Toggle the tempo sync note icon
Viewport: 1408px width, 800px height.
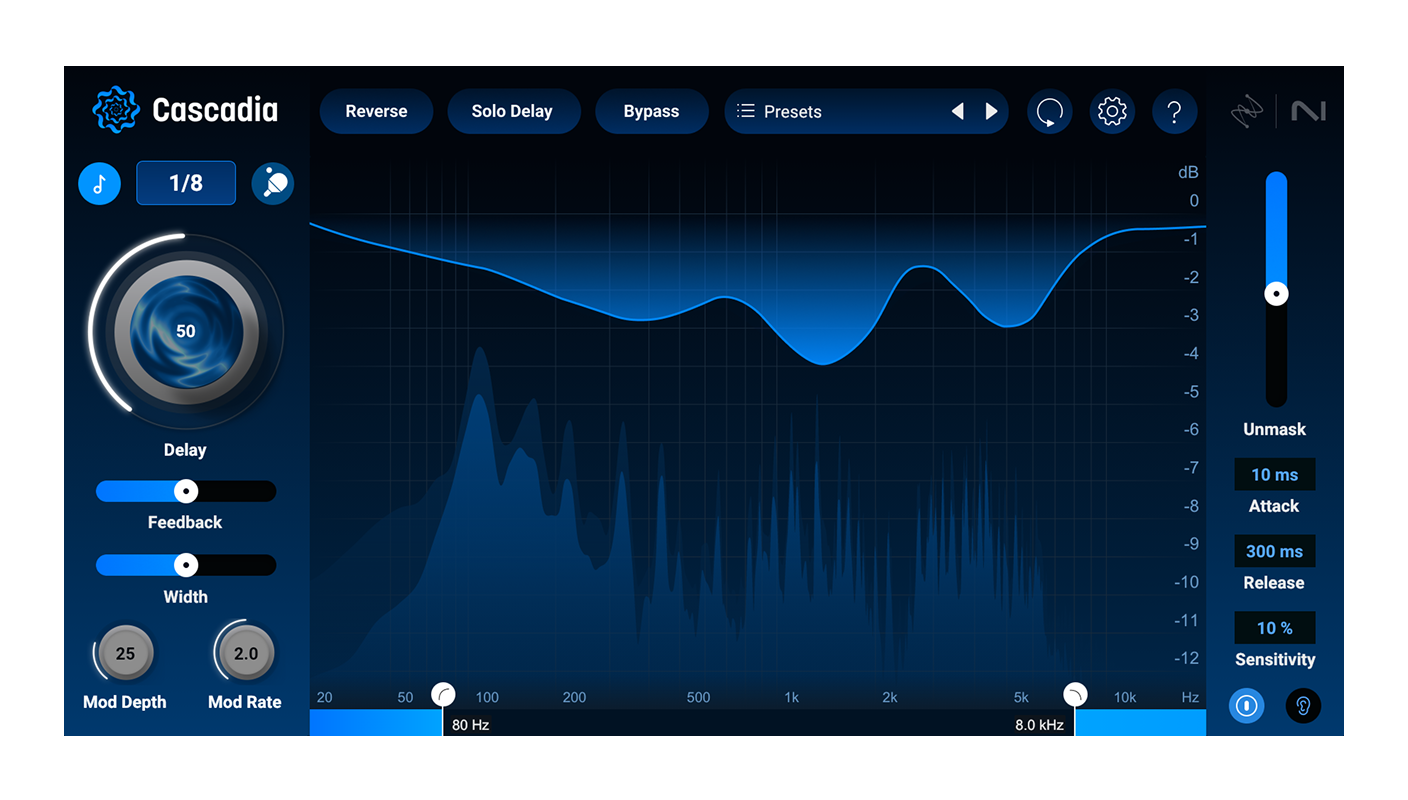tap(100, 184)
